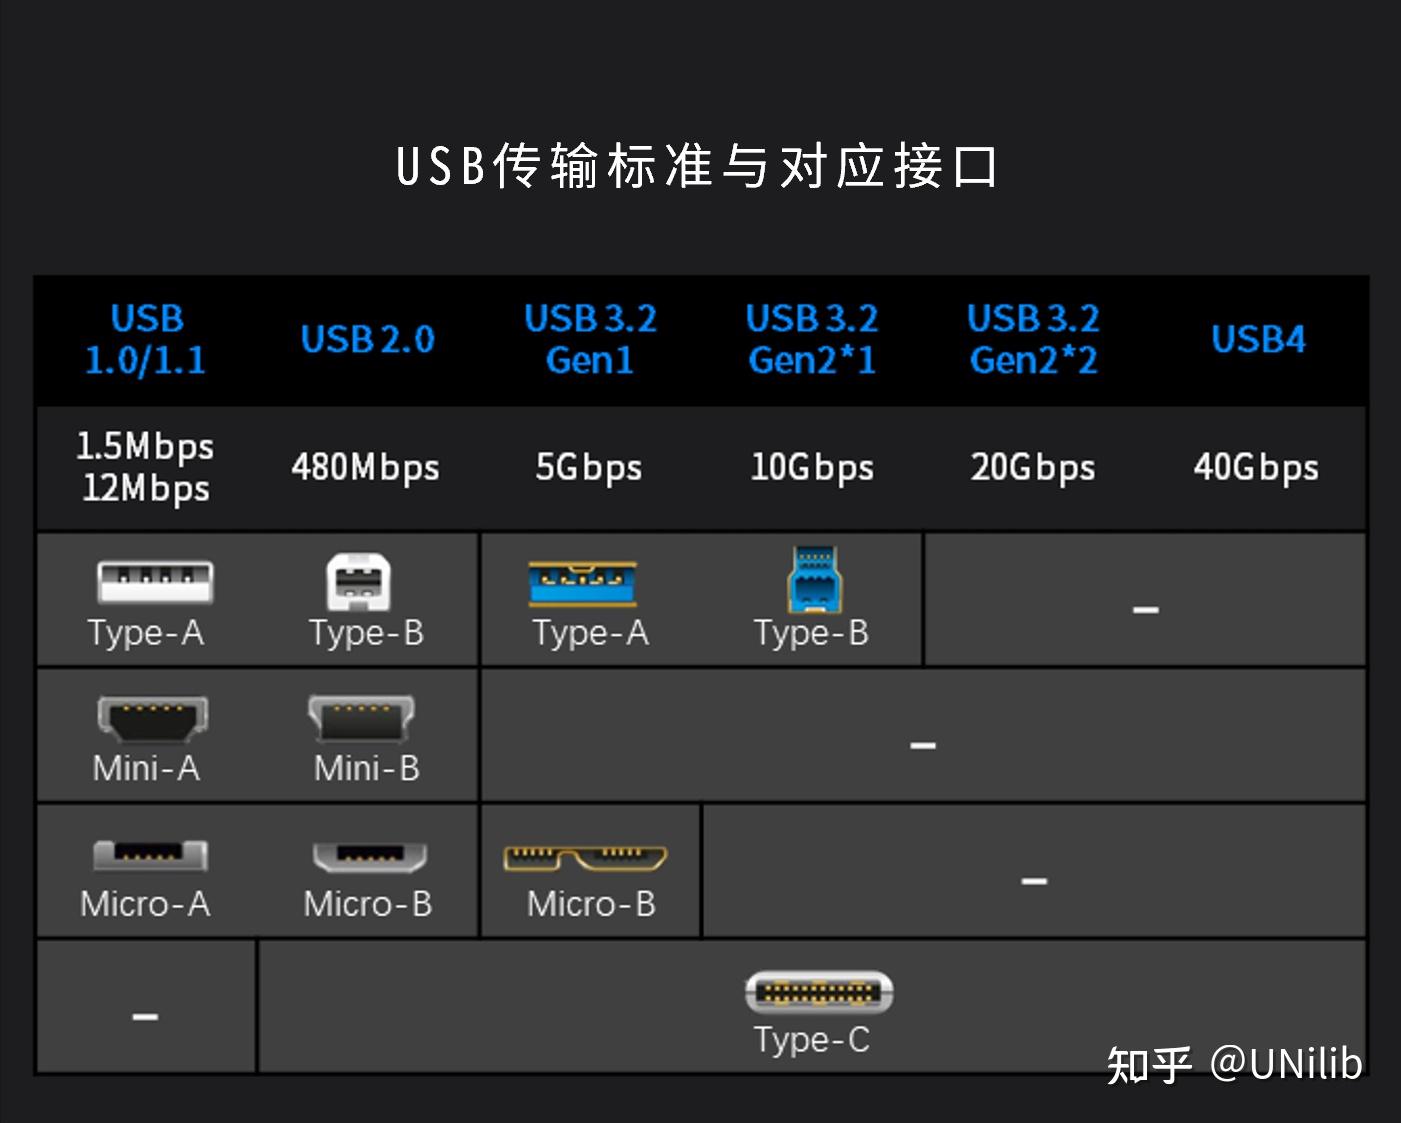Select the Type-C connector icon

pyautogui.click(x=817, y=993)
